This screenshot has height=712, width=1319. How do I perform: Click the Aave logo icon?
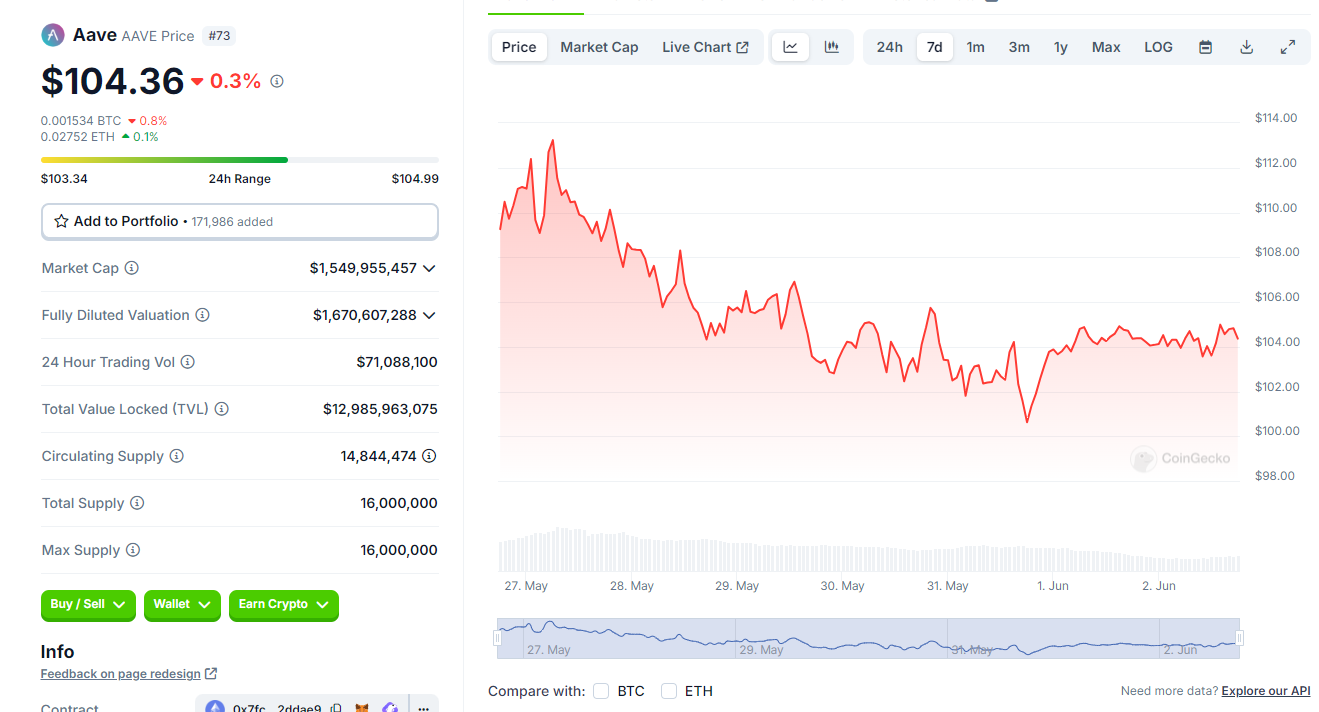point(53,35)
